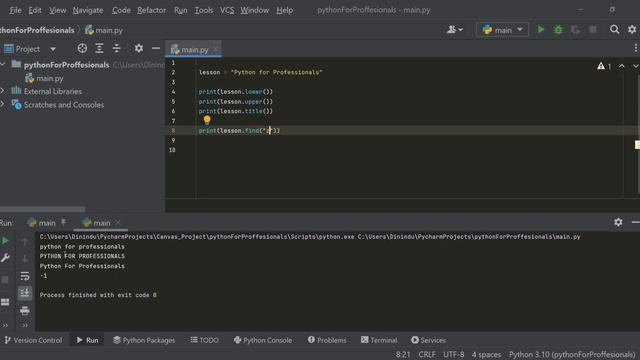Open Project panel options gear
The width and height of the screenshot is (640, 360).
click(x=139, y=49)
